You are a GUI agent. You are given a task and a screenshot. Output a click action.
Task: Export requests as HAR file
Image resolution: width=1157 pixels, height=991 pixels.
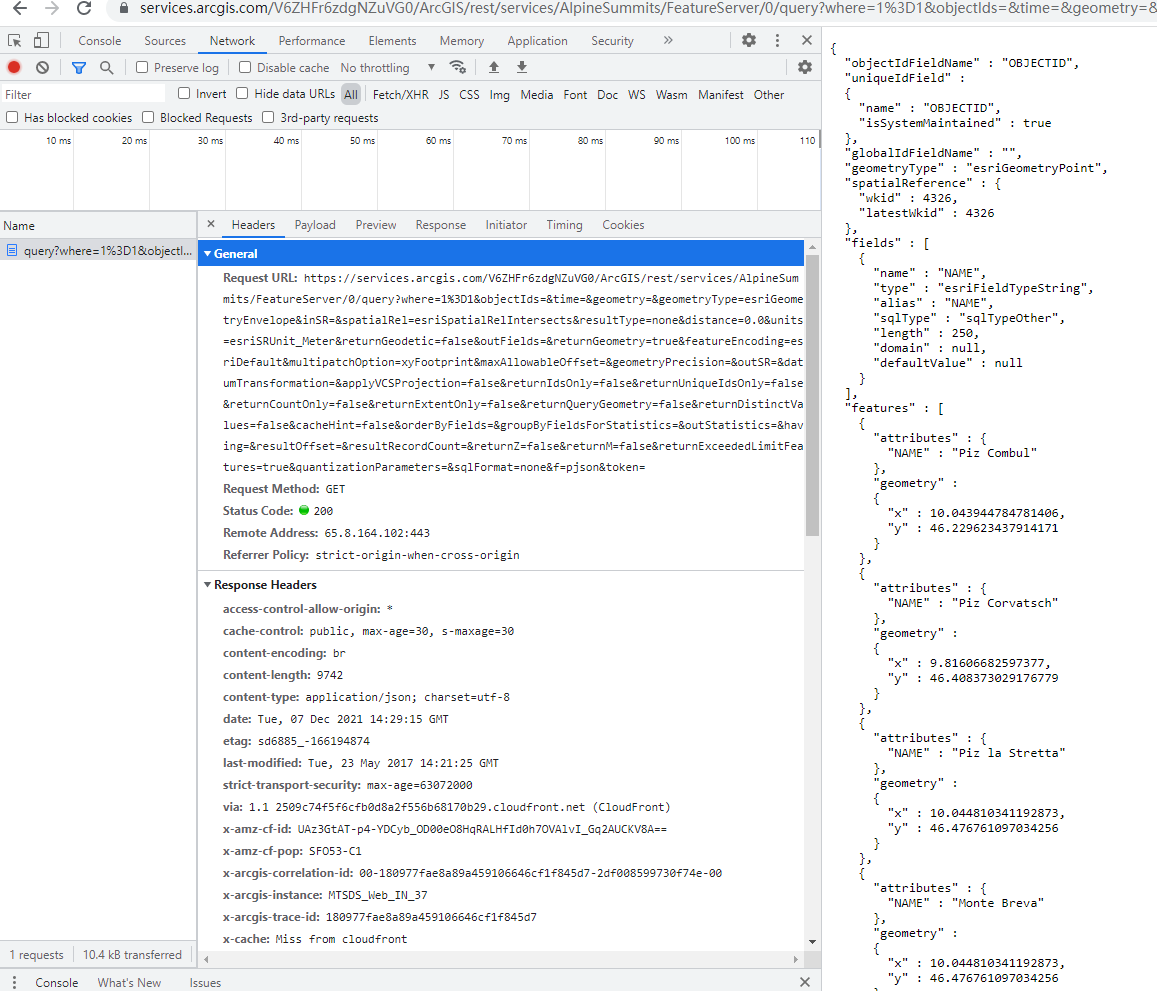tap(521, 67)
